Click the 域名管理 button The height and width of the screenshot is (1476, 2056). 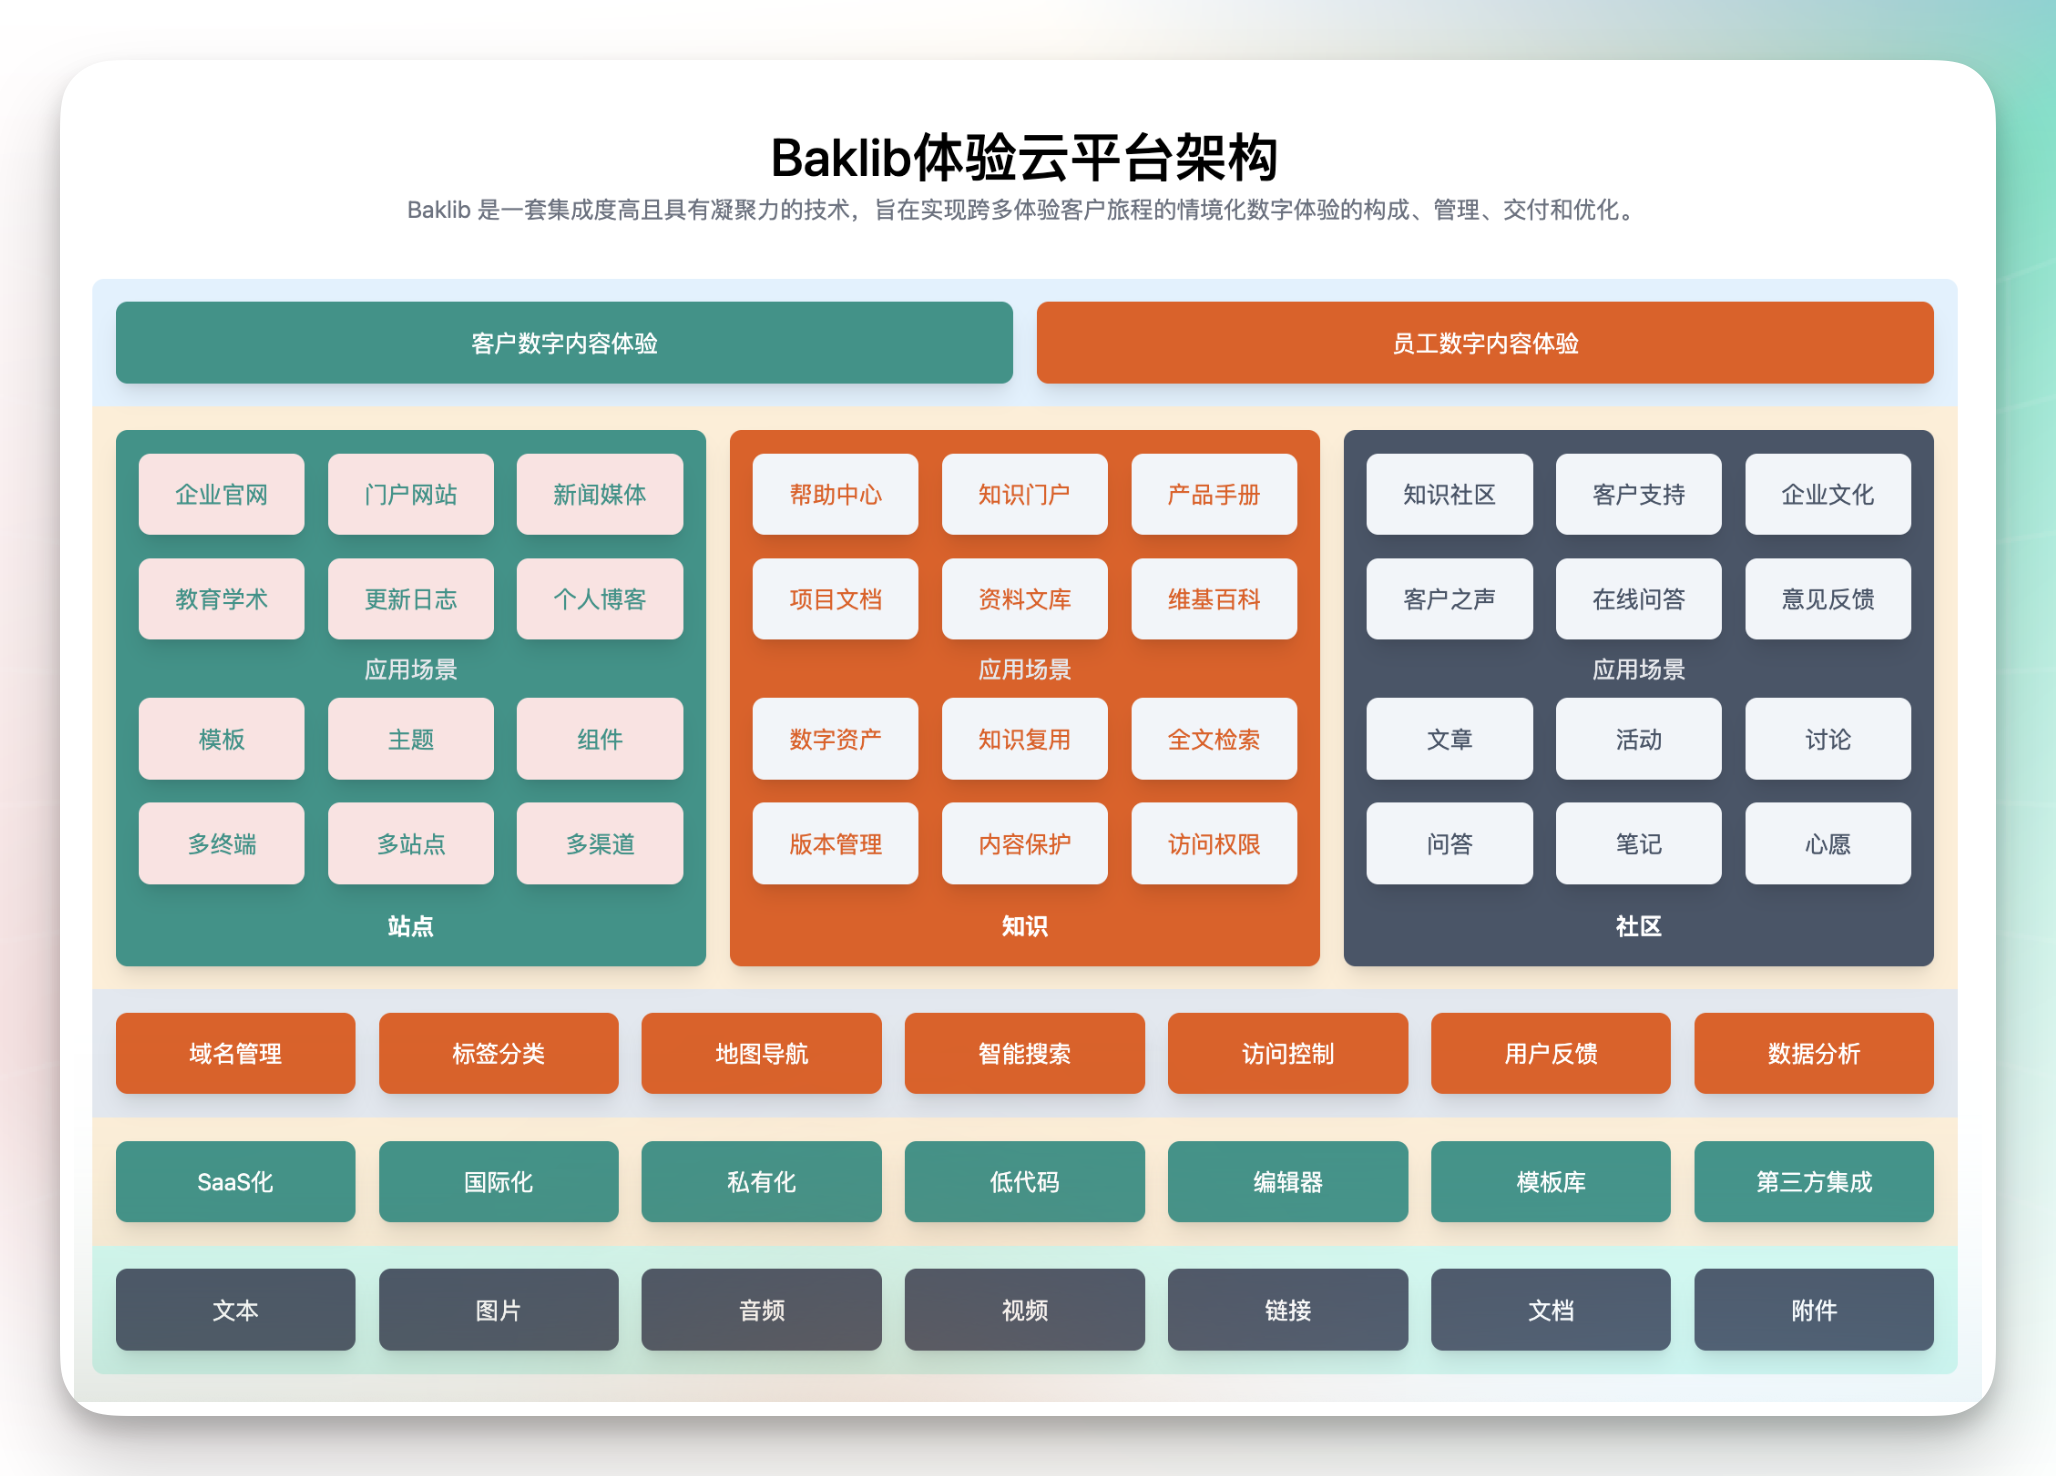click(235, 1053)
